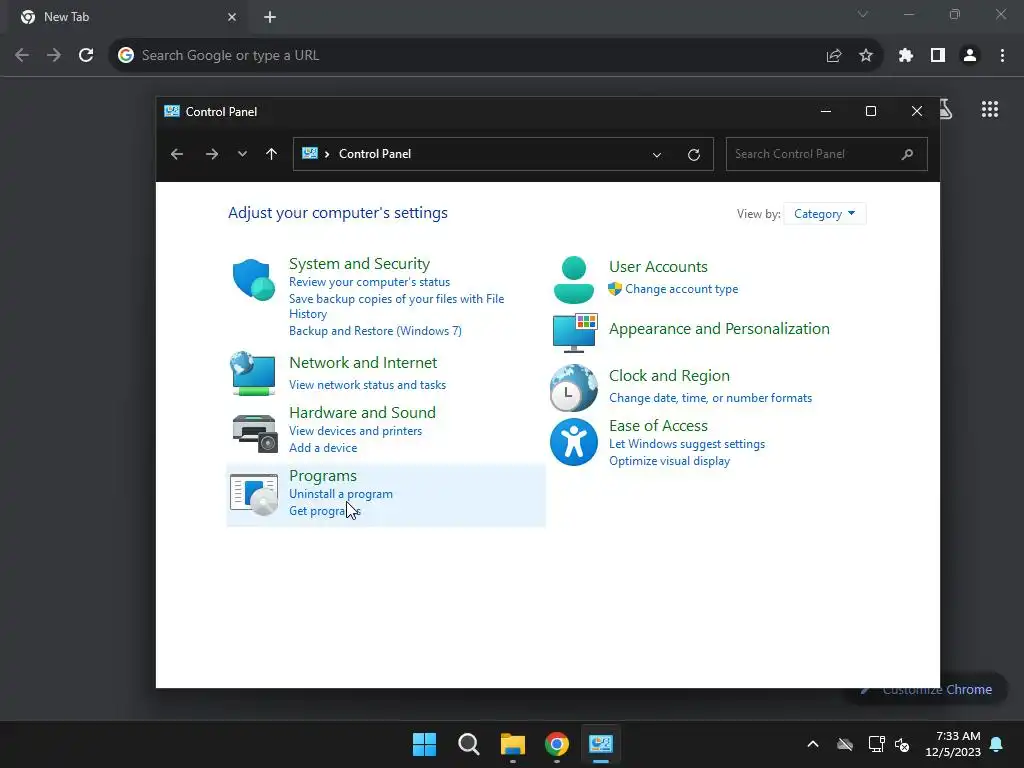Open the Chrome three-dot menu
Image resolution: width=1024 pixels, height=768 pixels.
tap(1002, 56)
